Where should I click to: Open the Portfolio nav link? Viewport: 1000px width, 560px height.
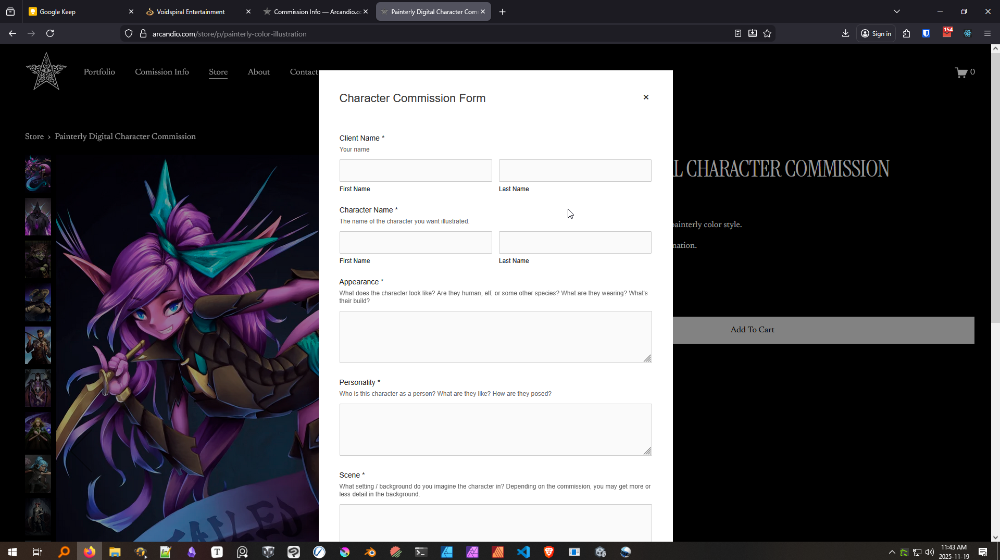point(99,72)
